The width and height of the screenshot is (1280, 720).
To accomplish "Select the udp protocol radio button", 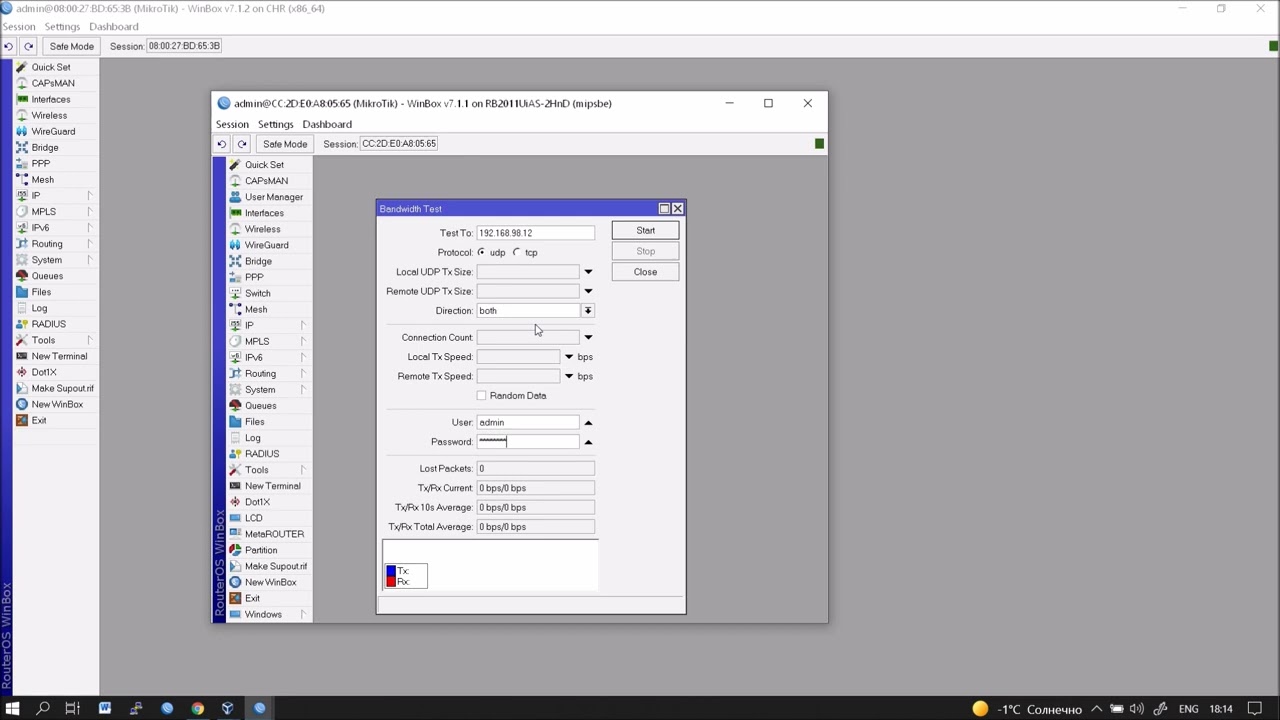I will (x=482, y=252).
